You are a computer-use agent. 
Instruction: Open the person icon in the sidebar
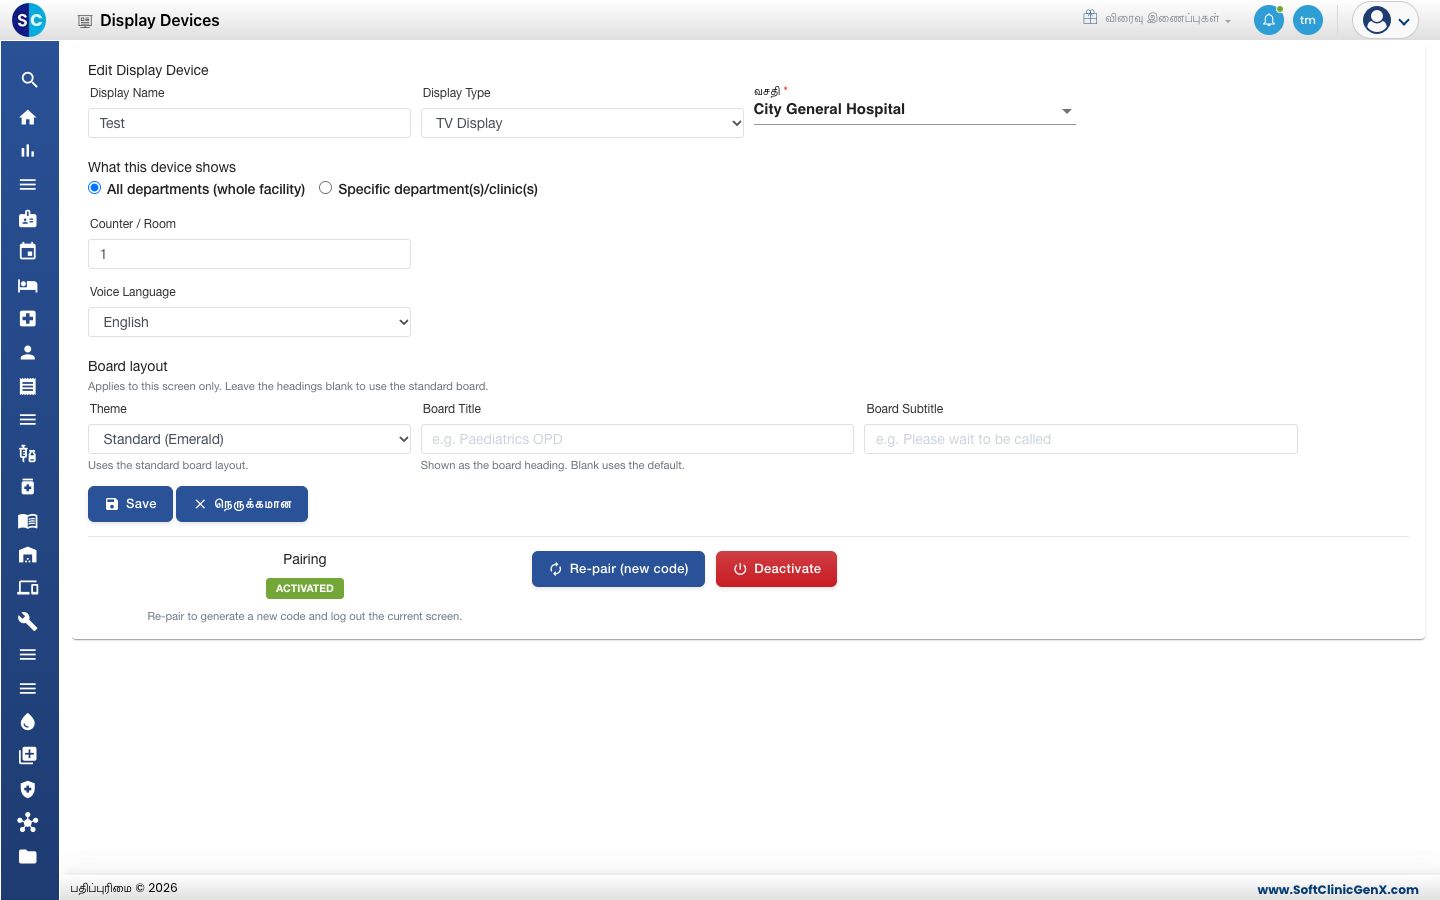(28, 352)
